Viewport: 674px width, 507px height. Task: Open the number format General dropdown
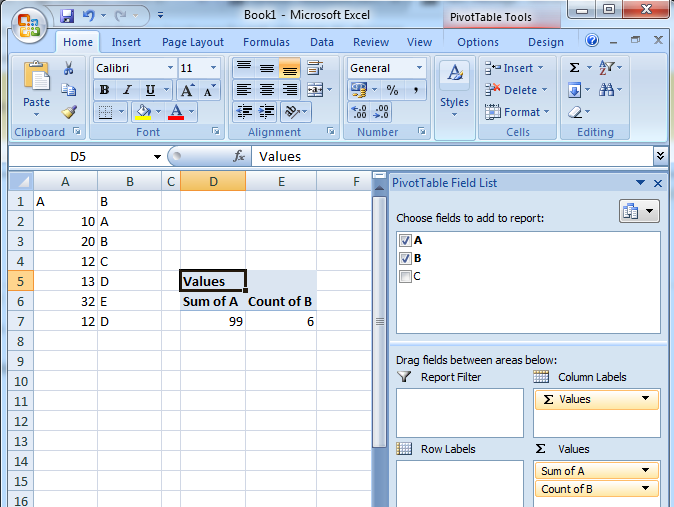419,68
